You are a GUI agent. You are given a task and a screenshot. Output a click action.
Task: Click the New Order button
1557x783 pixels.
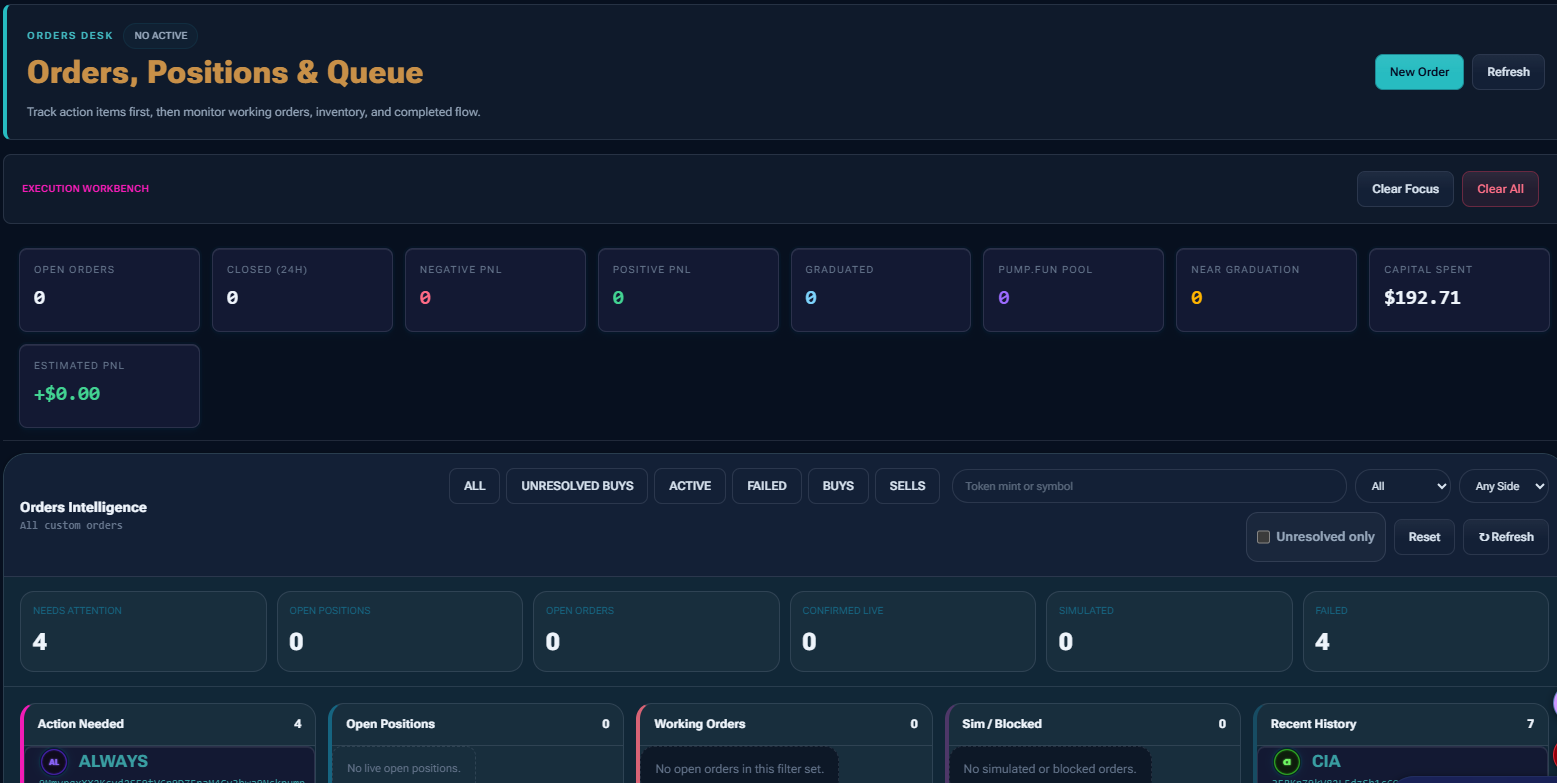point(1419,72)
